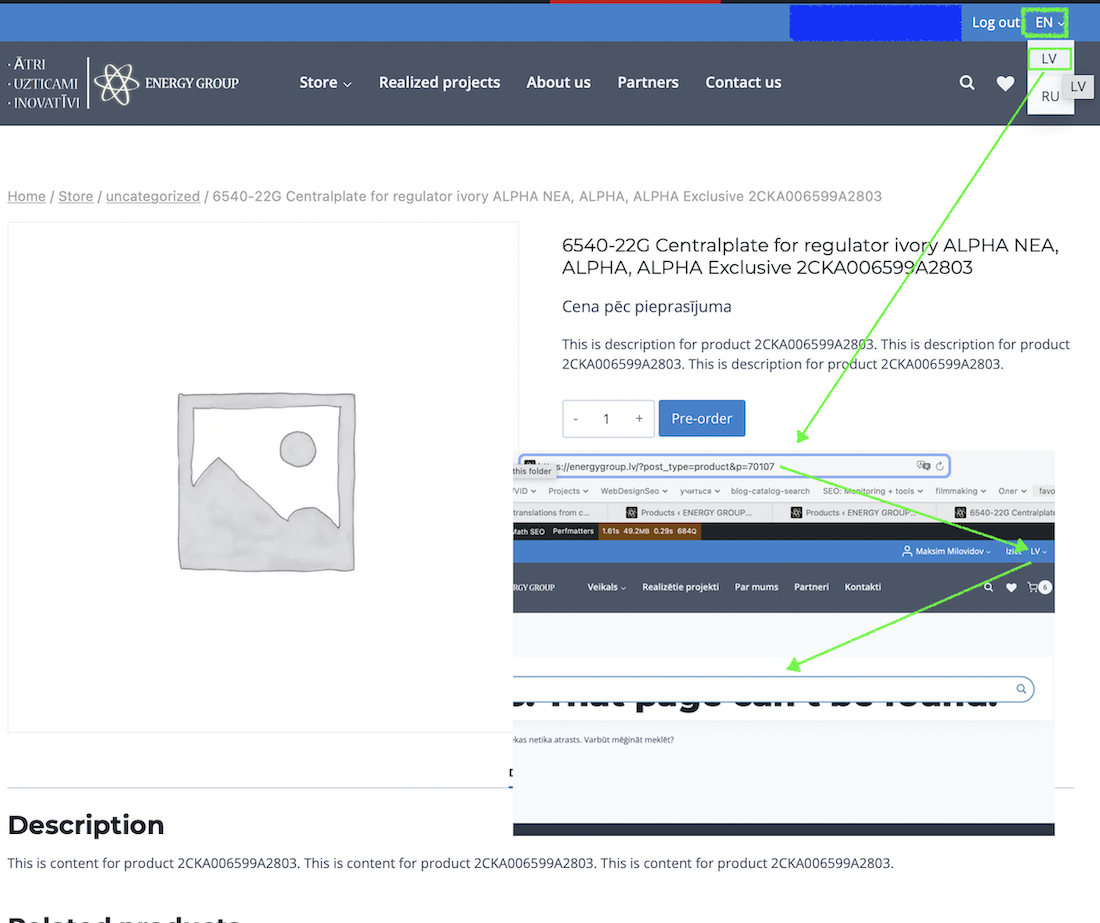
Task: Open the Partners page
Action: [648, 83]
